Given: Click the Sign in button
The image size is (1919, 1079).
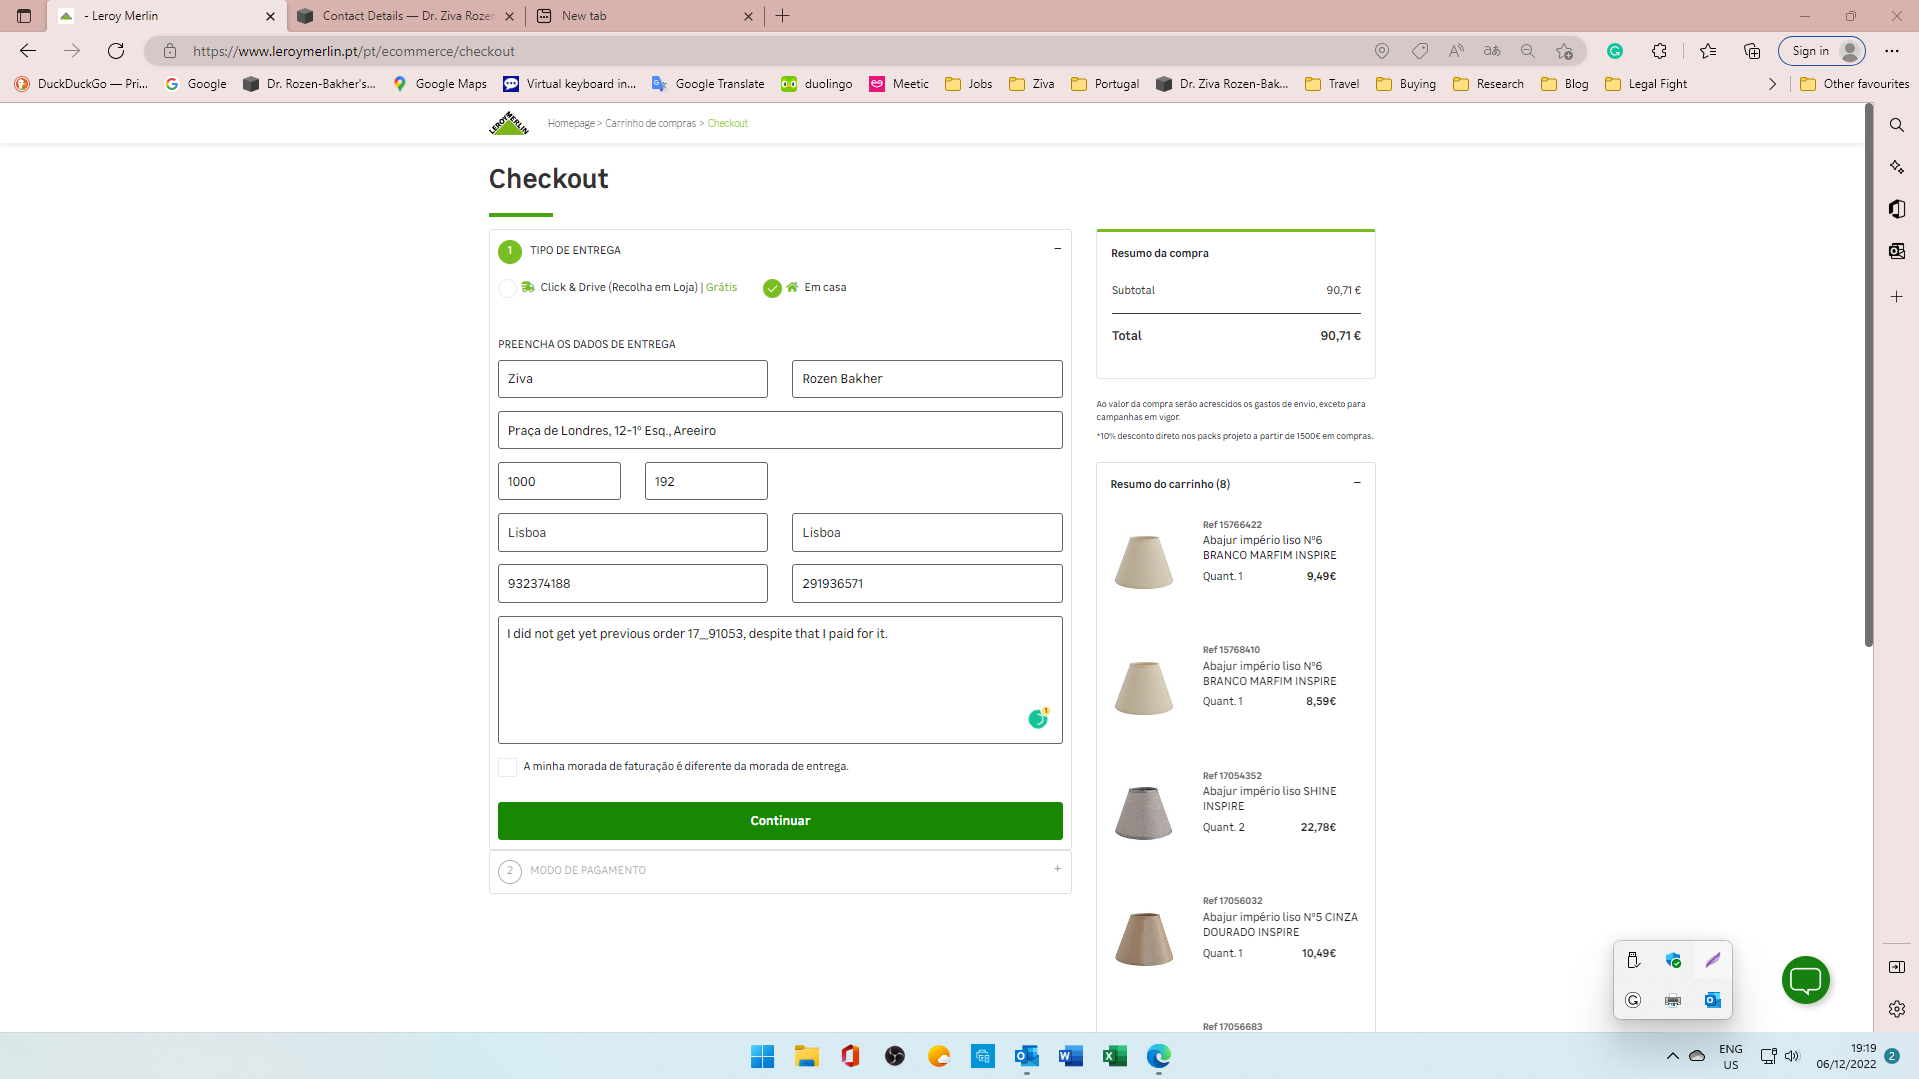Looking at the screenshot, I should click(x=1821, y=51).
